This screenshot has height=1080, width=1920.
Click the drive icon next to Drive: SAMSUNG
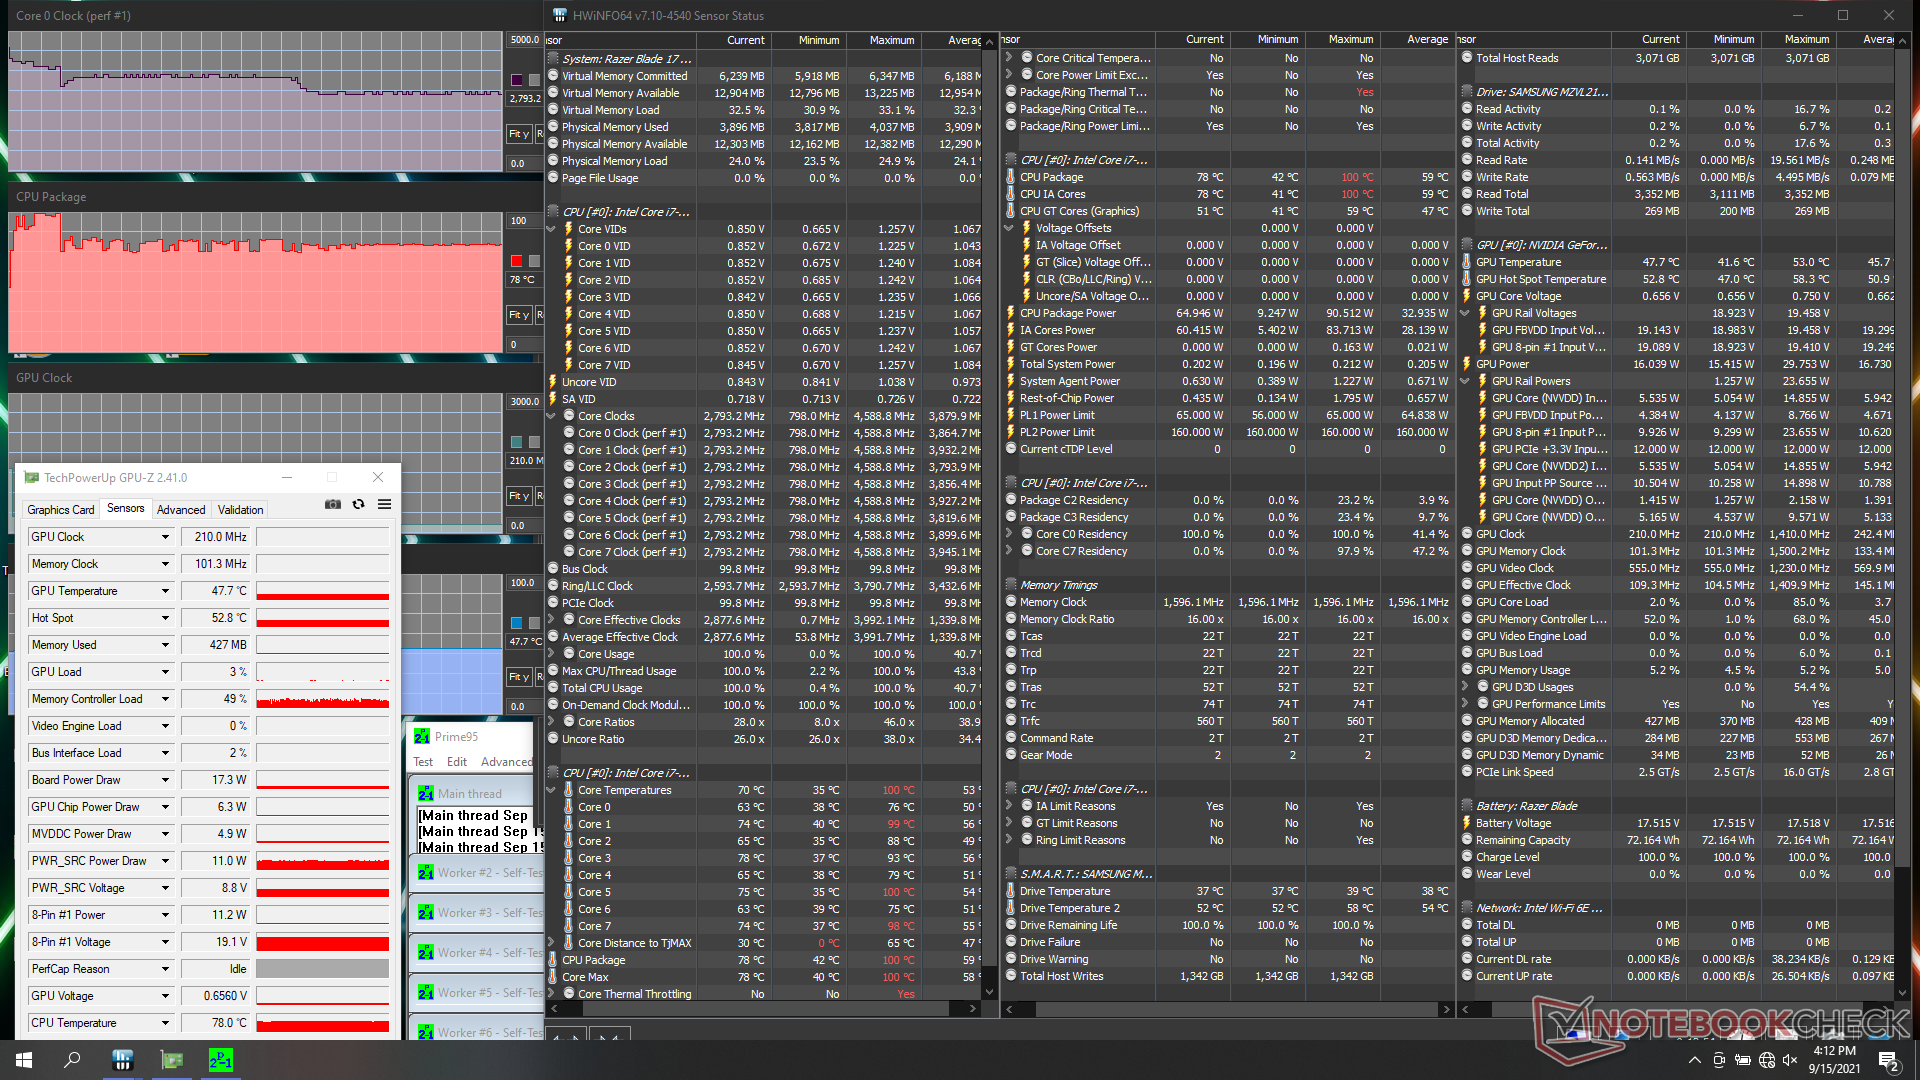point(1467,92)
